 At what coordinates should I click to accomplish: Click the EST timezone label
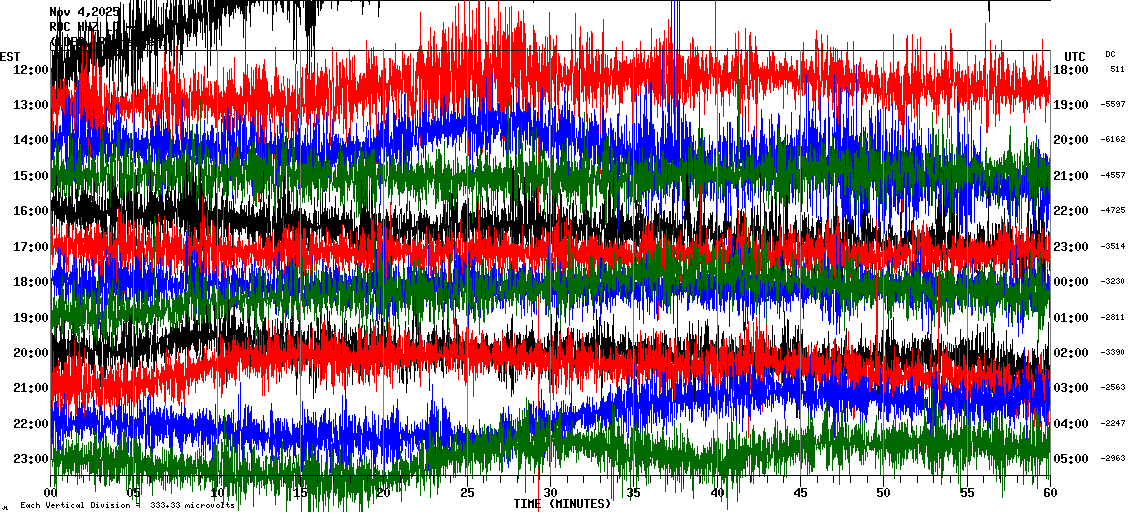(x=10, y=56)
